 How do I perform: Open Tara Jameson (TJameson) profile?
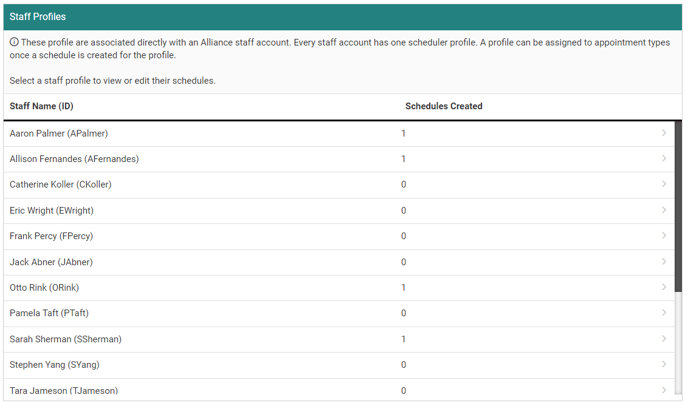point(63,390)
